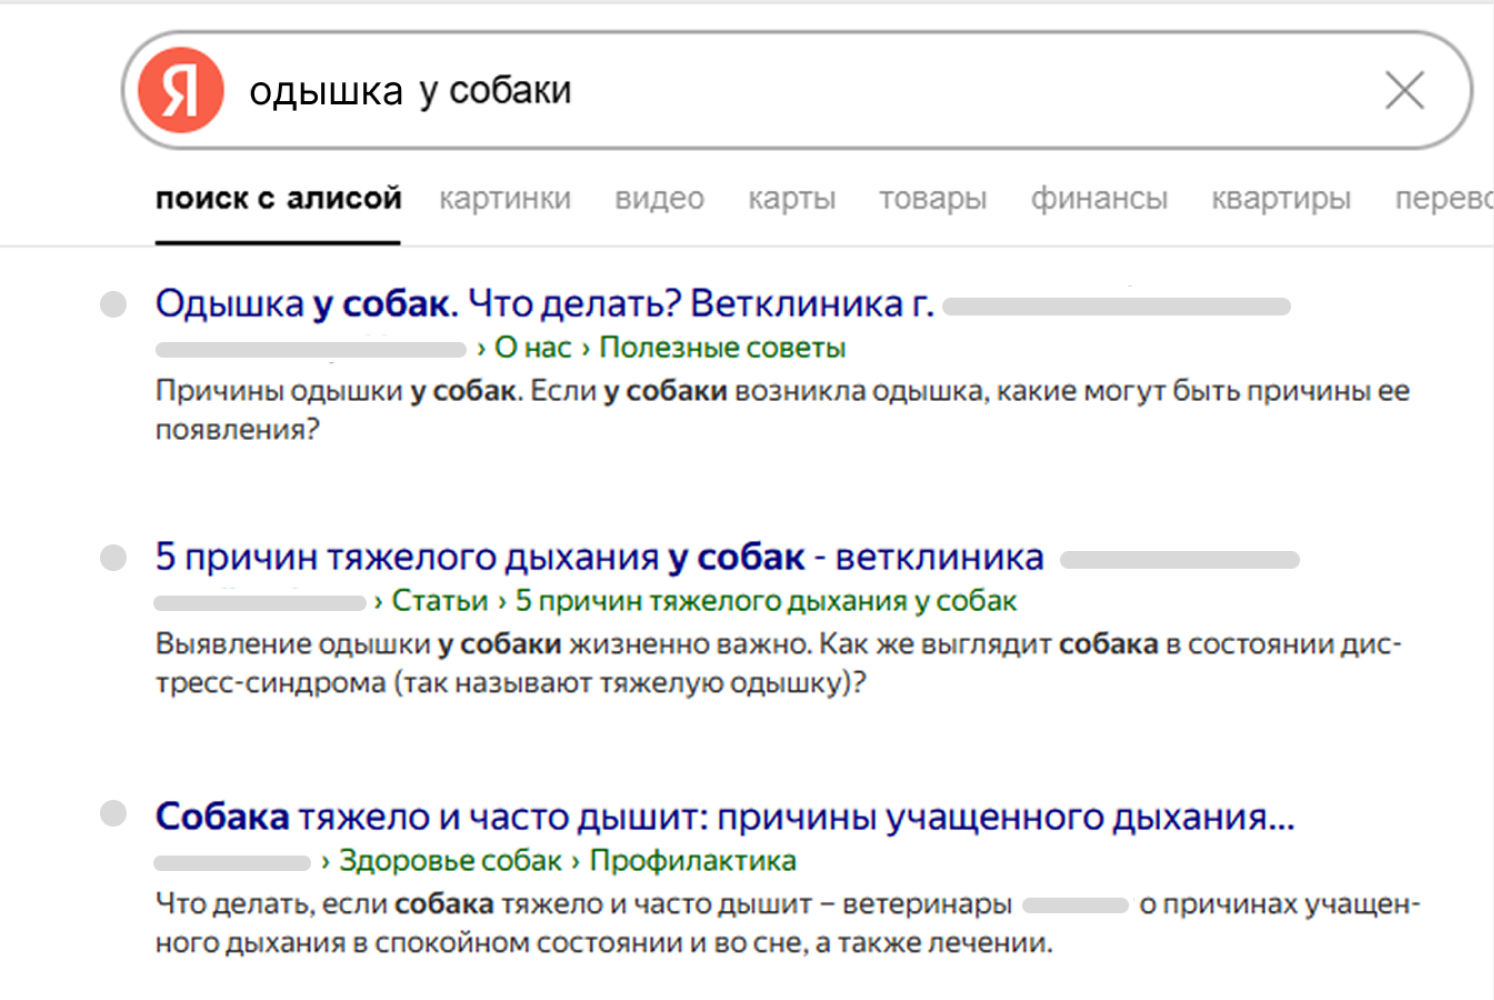This screenshot has height=1000, width=1494.
Task: Open the 'Здоровье собак' breadcrumb
Action: (448, 859)
